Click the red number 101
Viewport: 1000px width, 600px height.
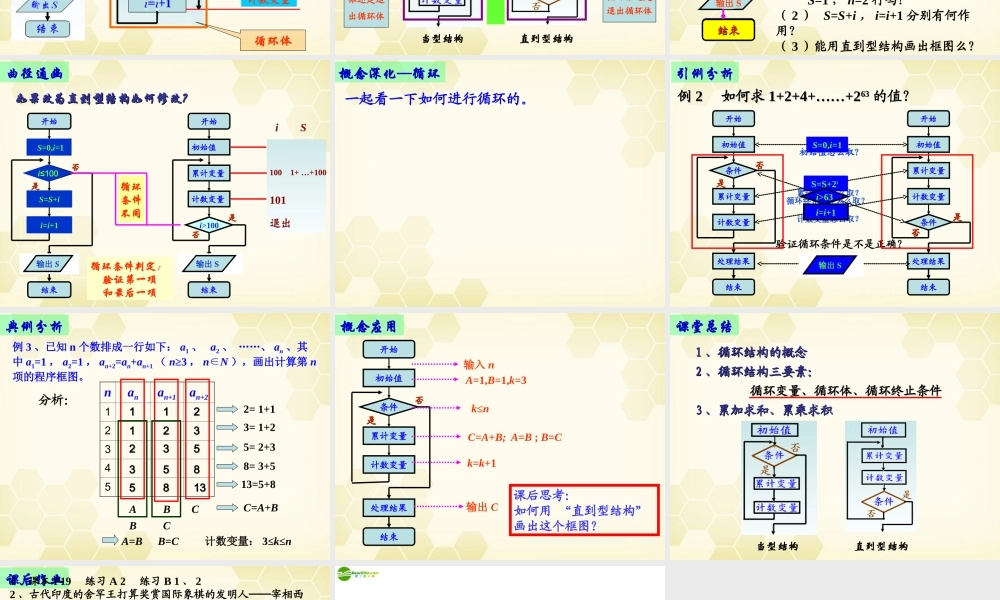(277, 200)
